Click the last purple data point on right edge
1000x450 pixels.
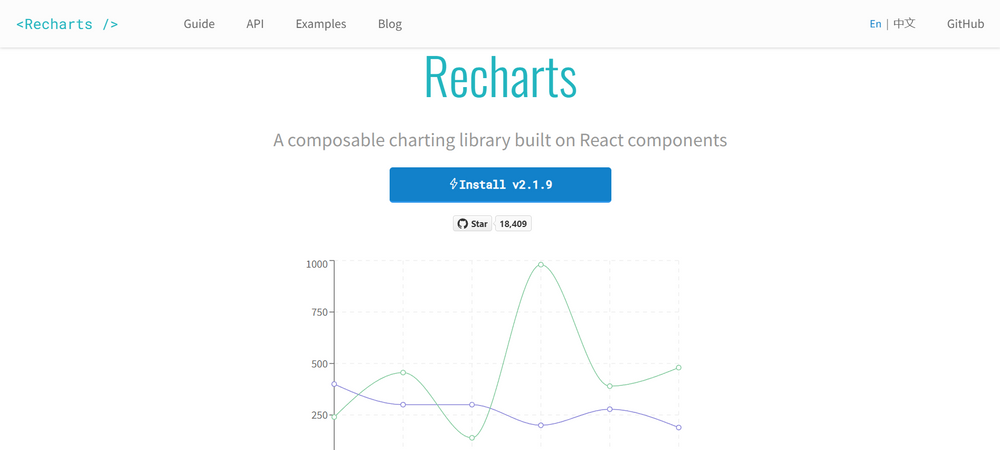[679, 428]
